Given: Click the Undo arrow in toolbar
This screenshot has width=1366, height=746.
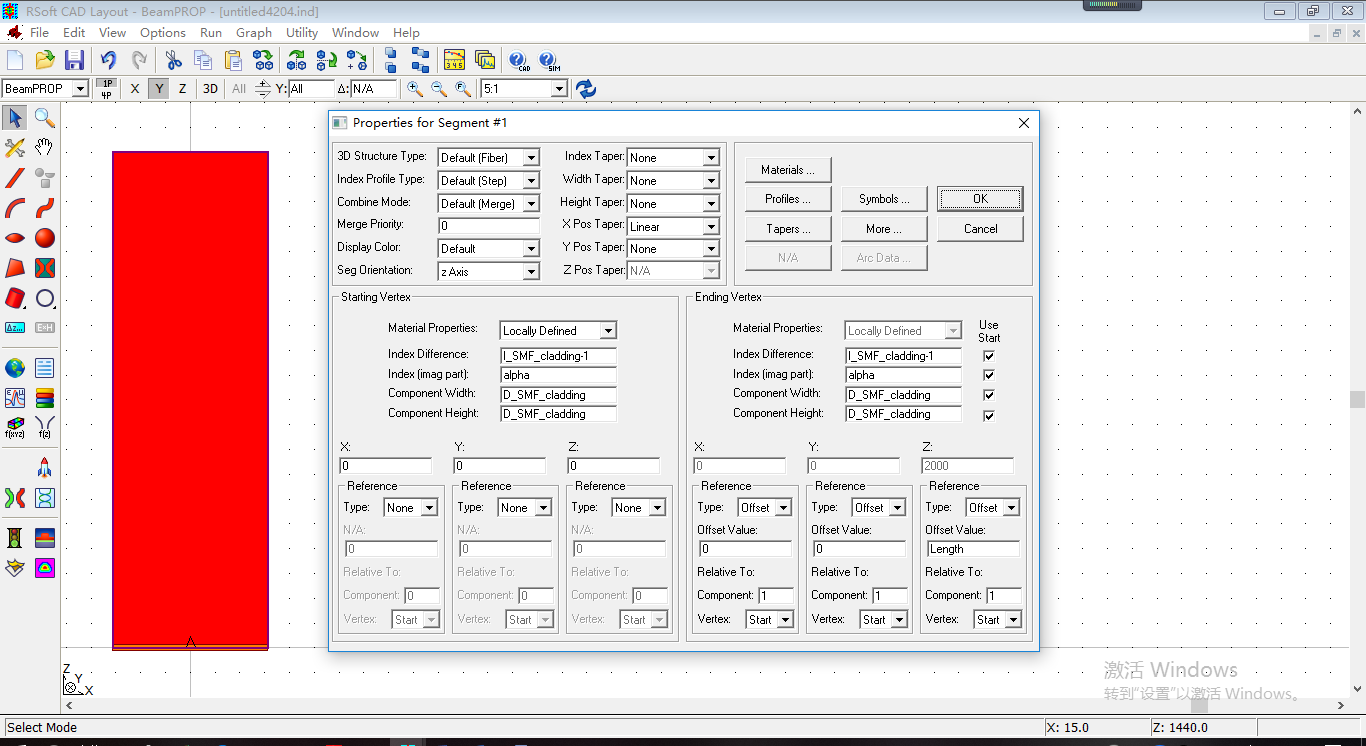Looking at the screenshot, I should tap(108, 60).
